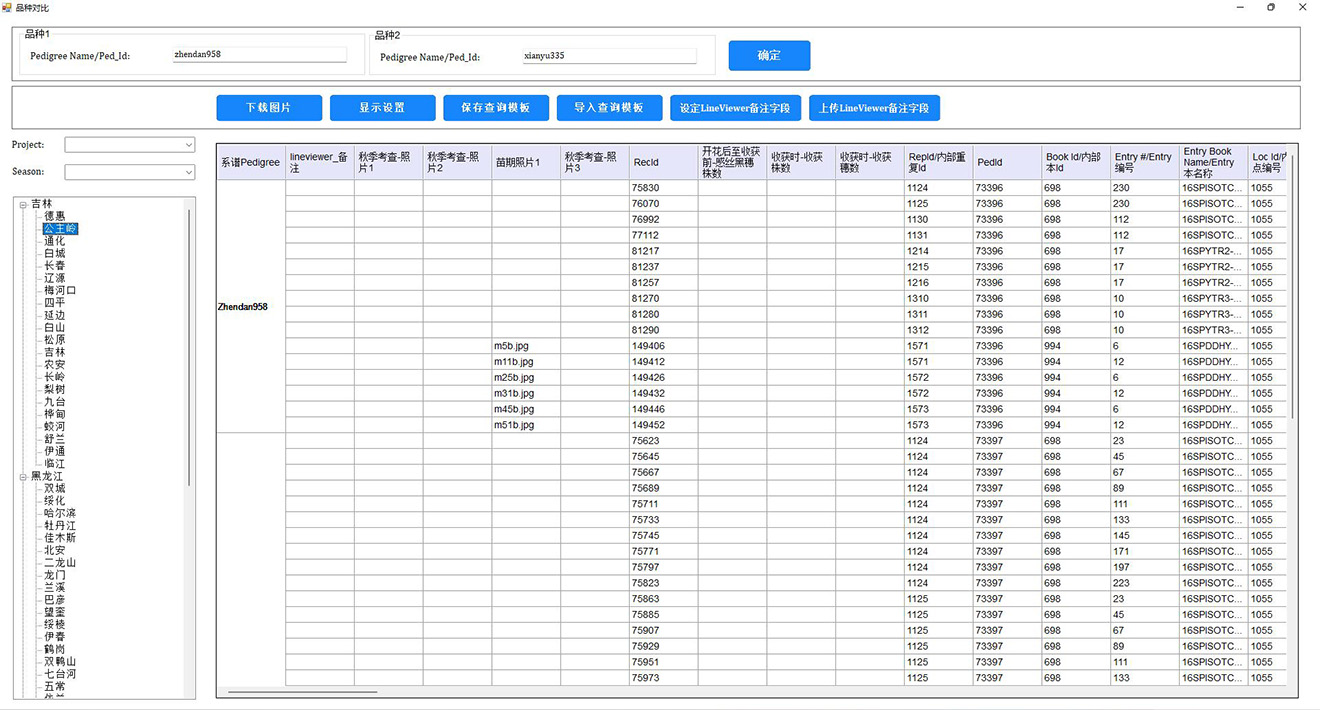Select 通化 in the location tree
The height and width of the screenshot is (710, 1320).
(x=54, y=241)
